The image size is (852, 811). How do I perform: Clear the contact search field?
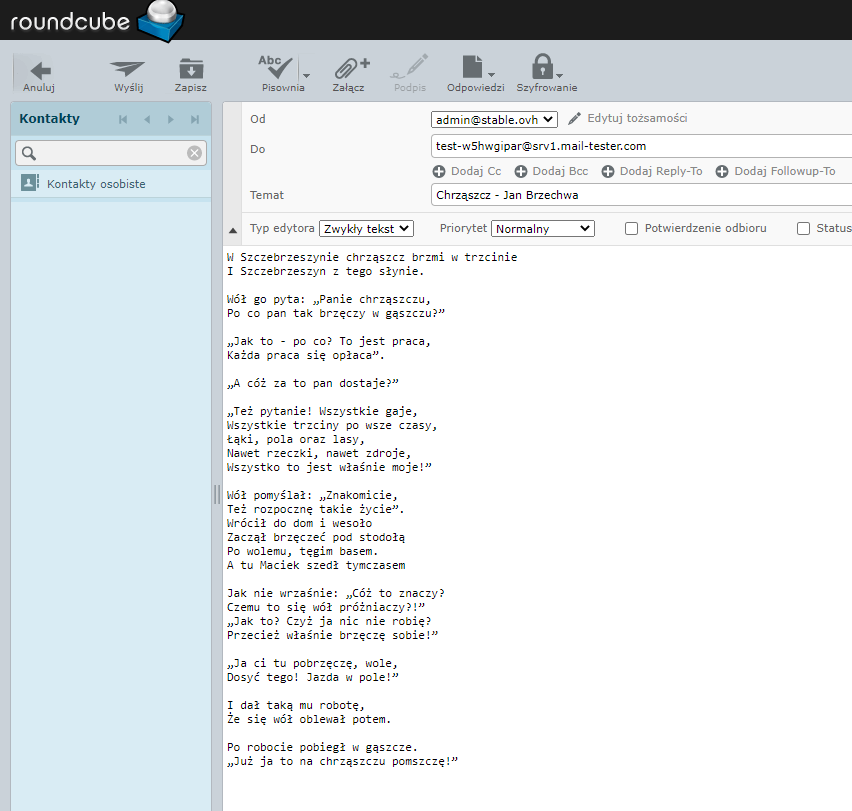pyautogui.click(x=195, y=153)
